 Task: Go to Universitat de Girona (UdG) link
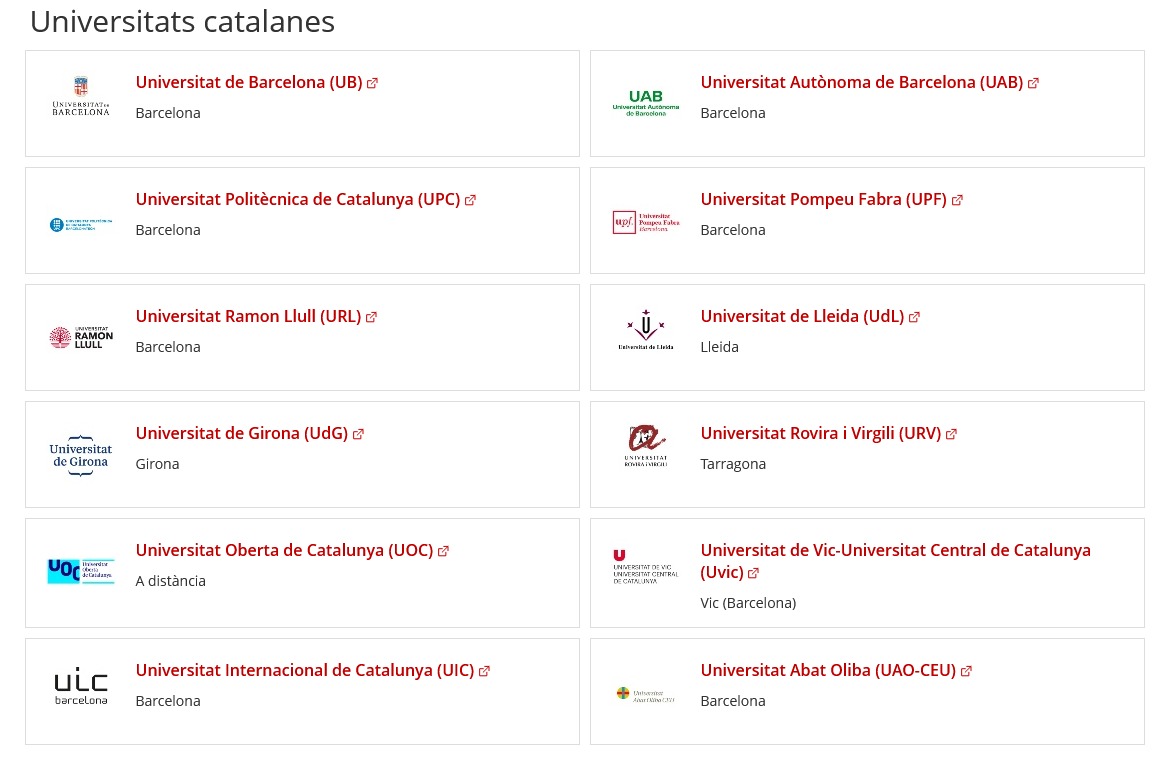pos(241,433)
